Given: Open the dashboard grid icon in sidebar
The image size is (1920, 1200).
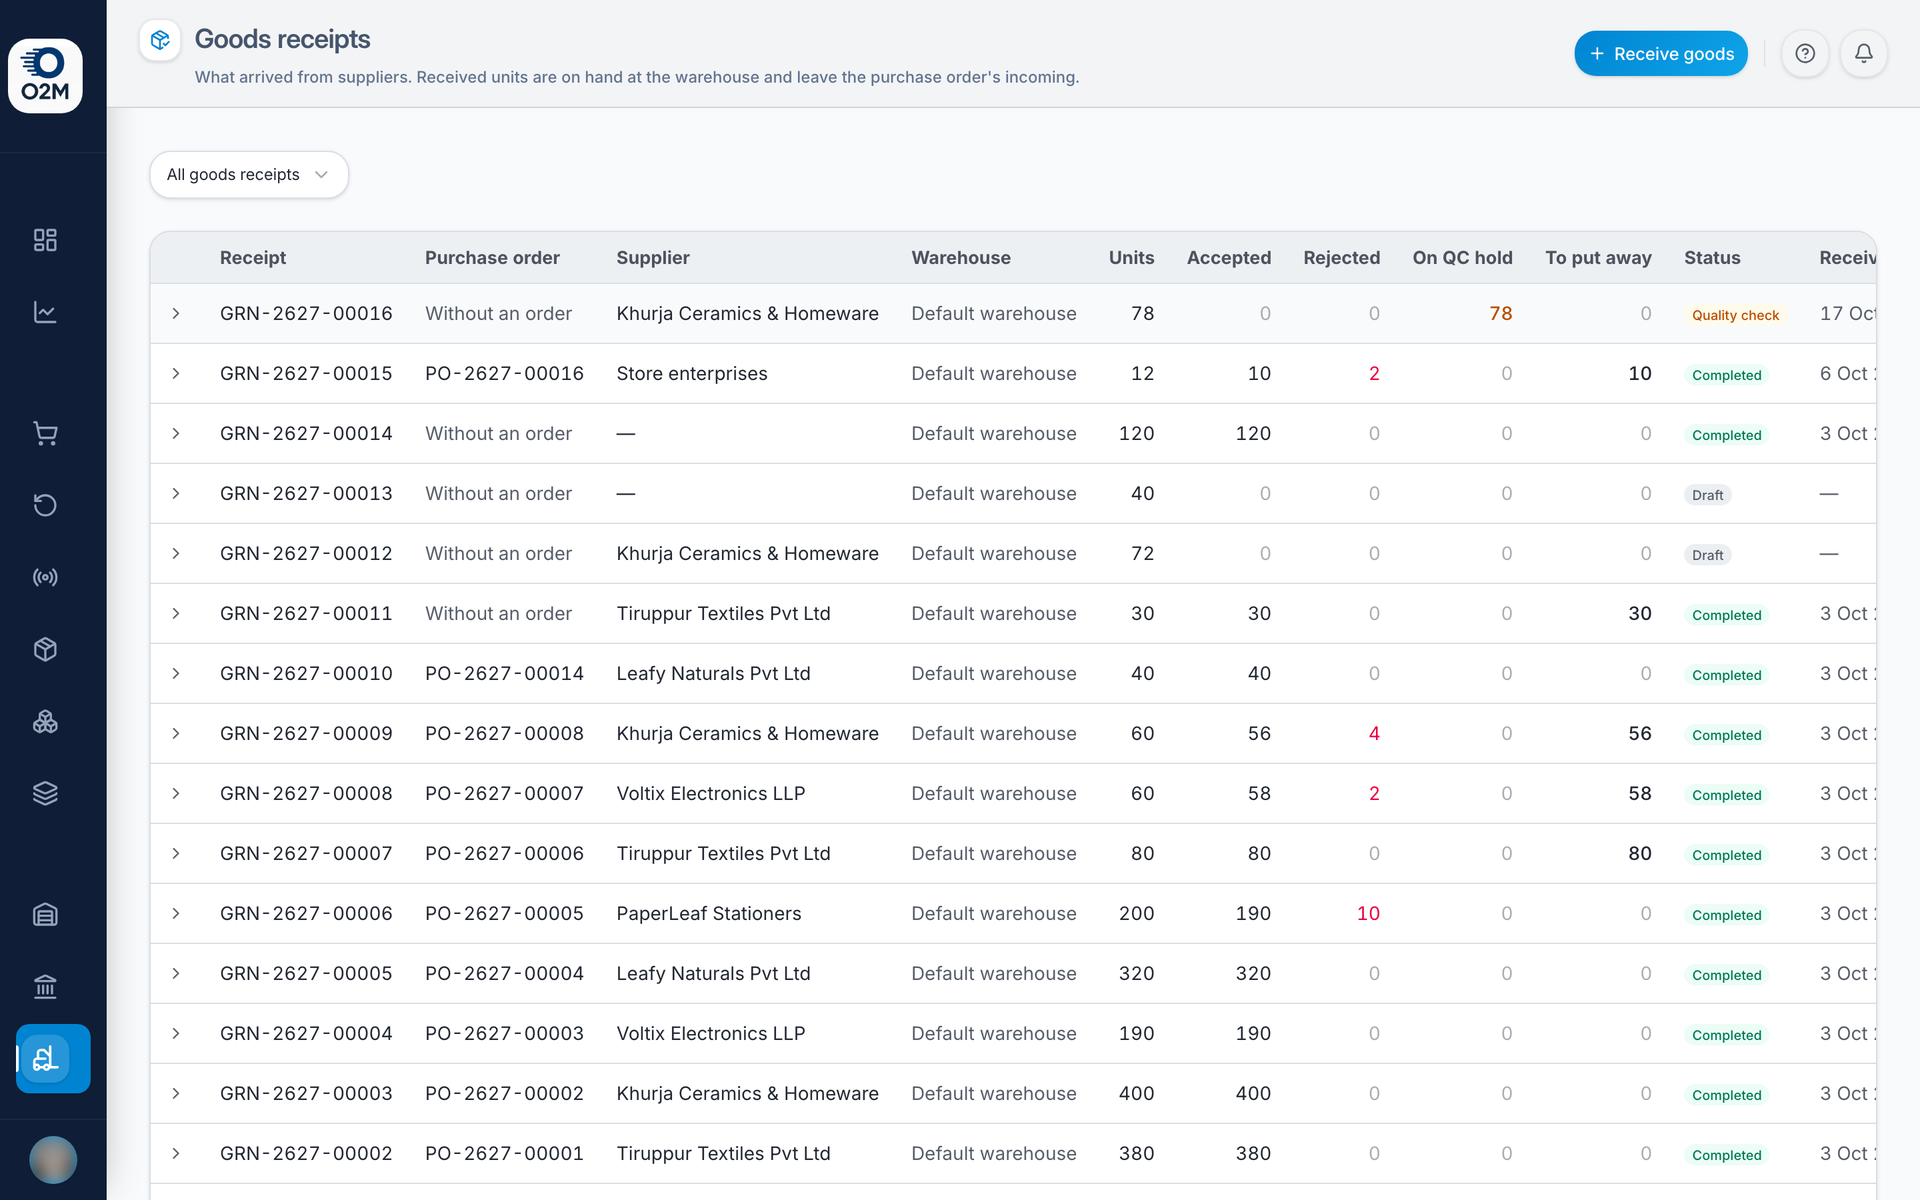Looking at the screenshot, I should (x=45, y=240).
